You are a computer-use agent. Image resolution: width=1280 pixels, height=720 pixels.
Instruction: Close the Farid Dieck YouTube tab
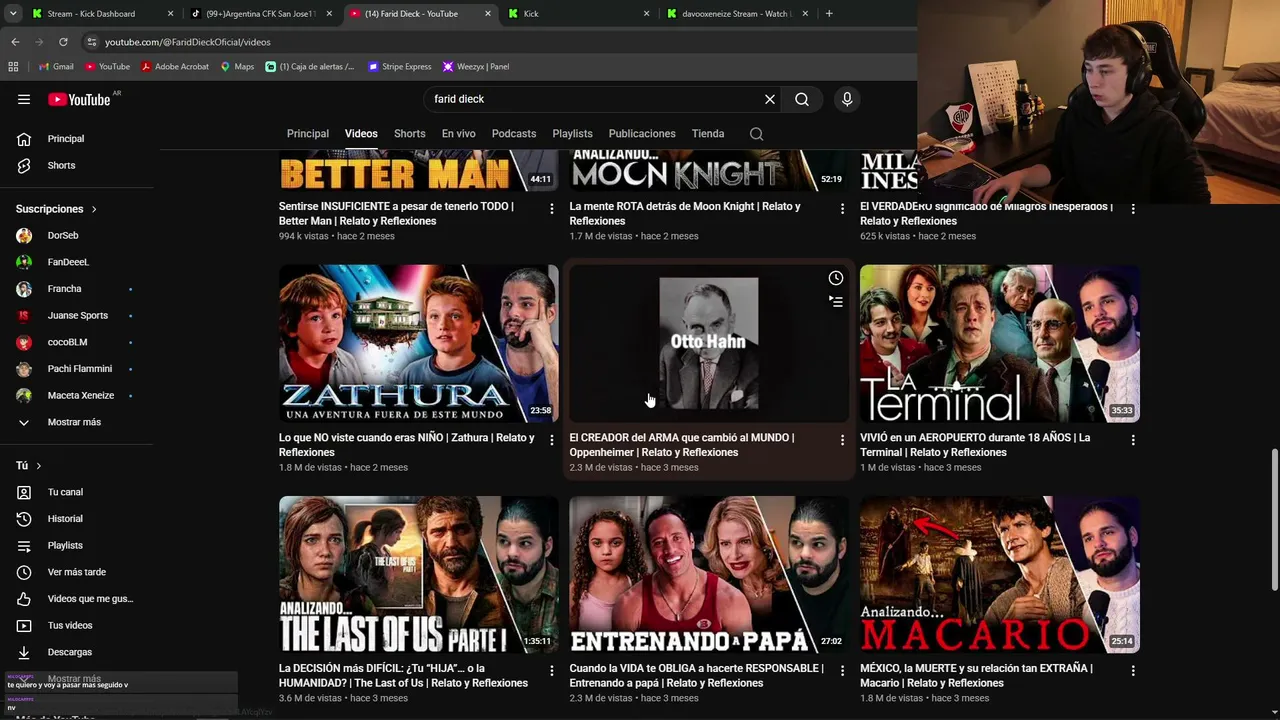[488, 14]
